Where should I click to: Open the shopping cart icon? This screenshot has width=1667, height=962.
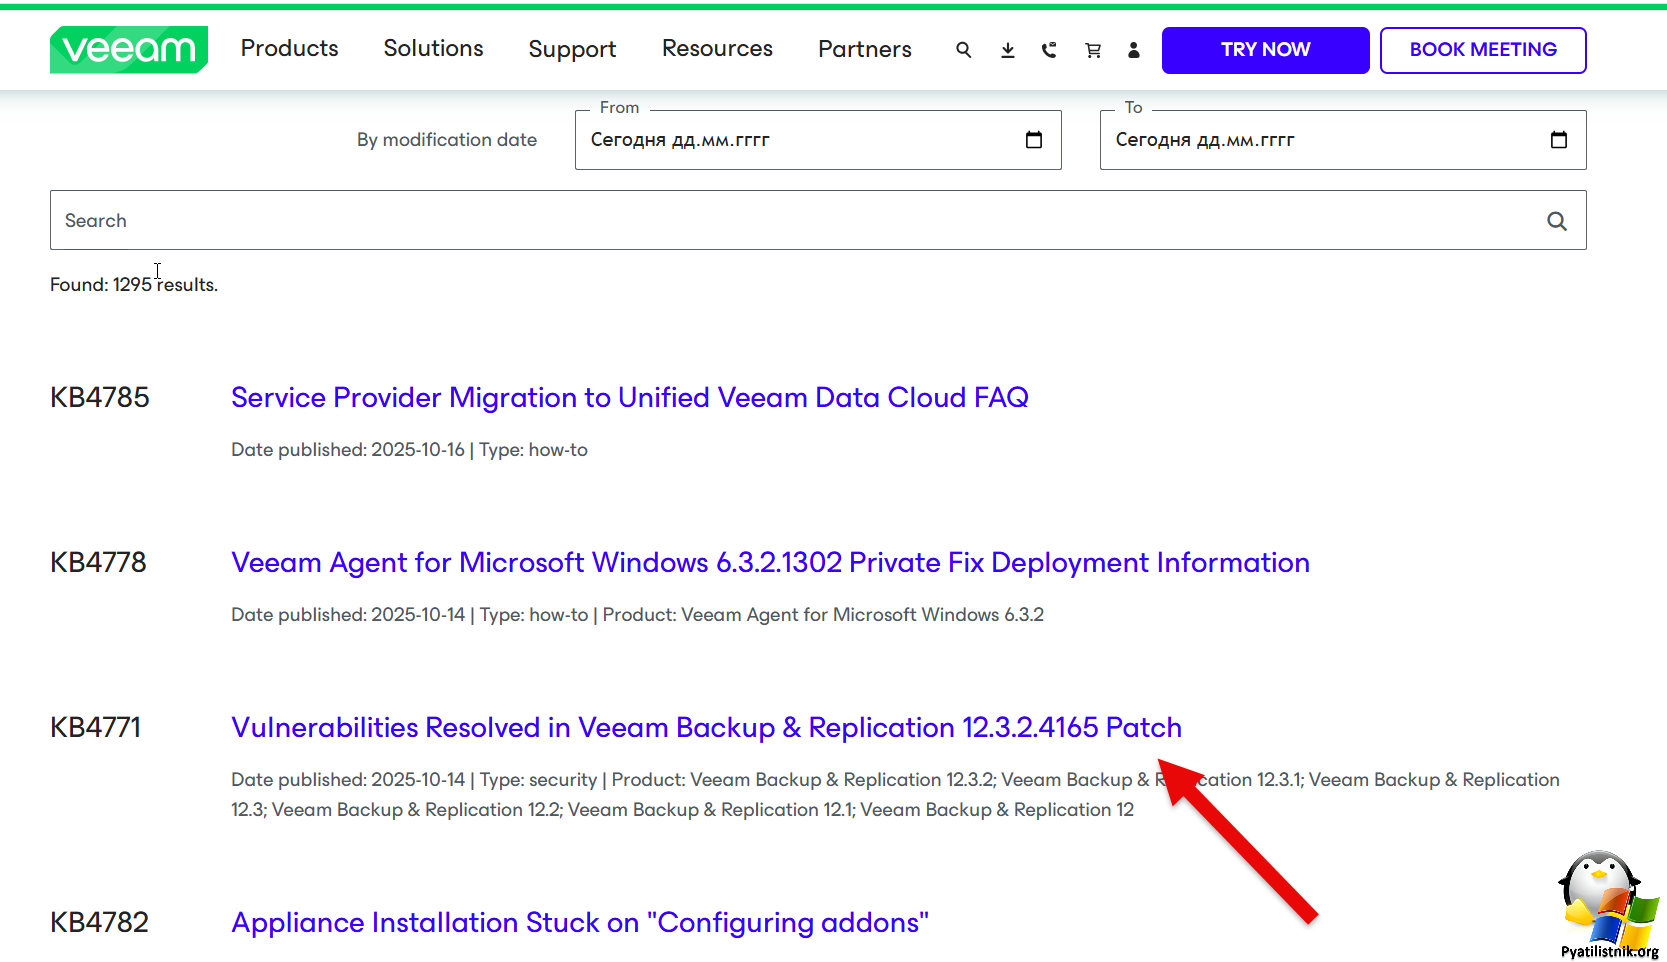pyautogui.click(x=1092, y=50)
